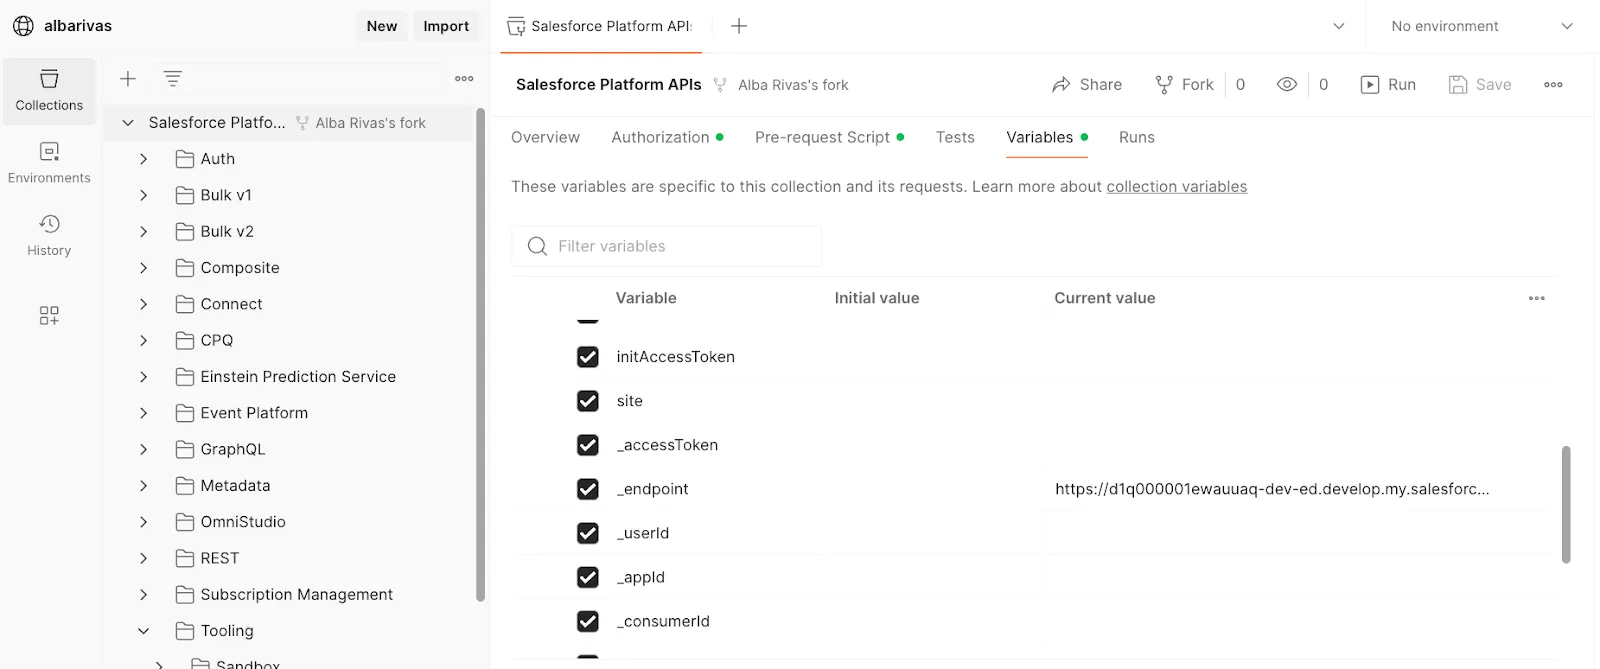Collapse the Tooling folder

coord(143,631)
